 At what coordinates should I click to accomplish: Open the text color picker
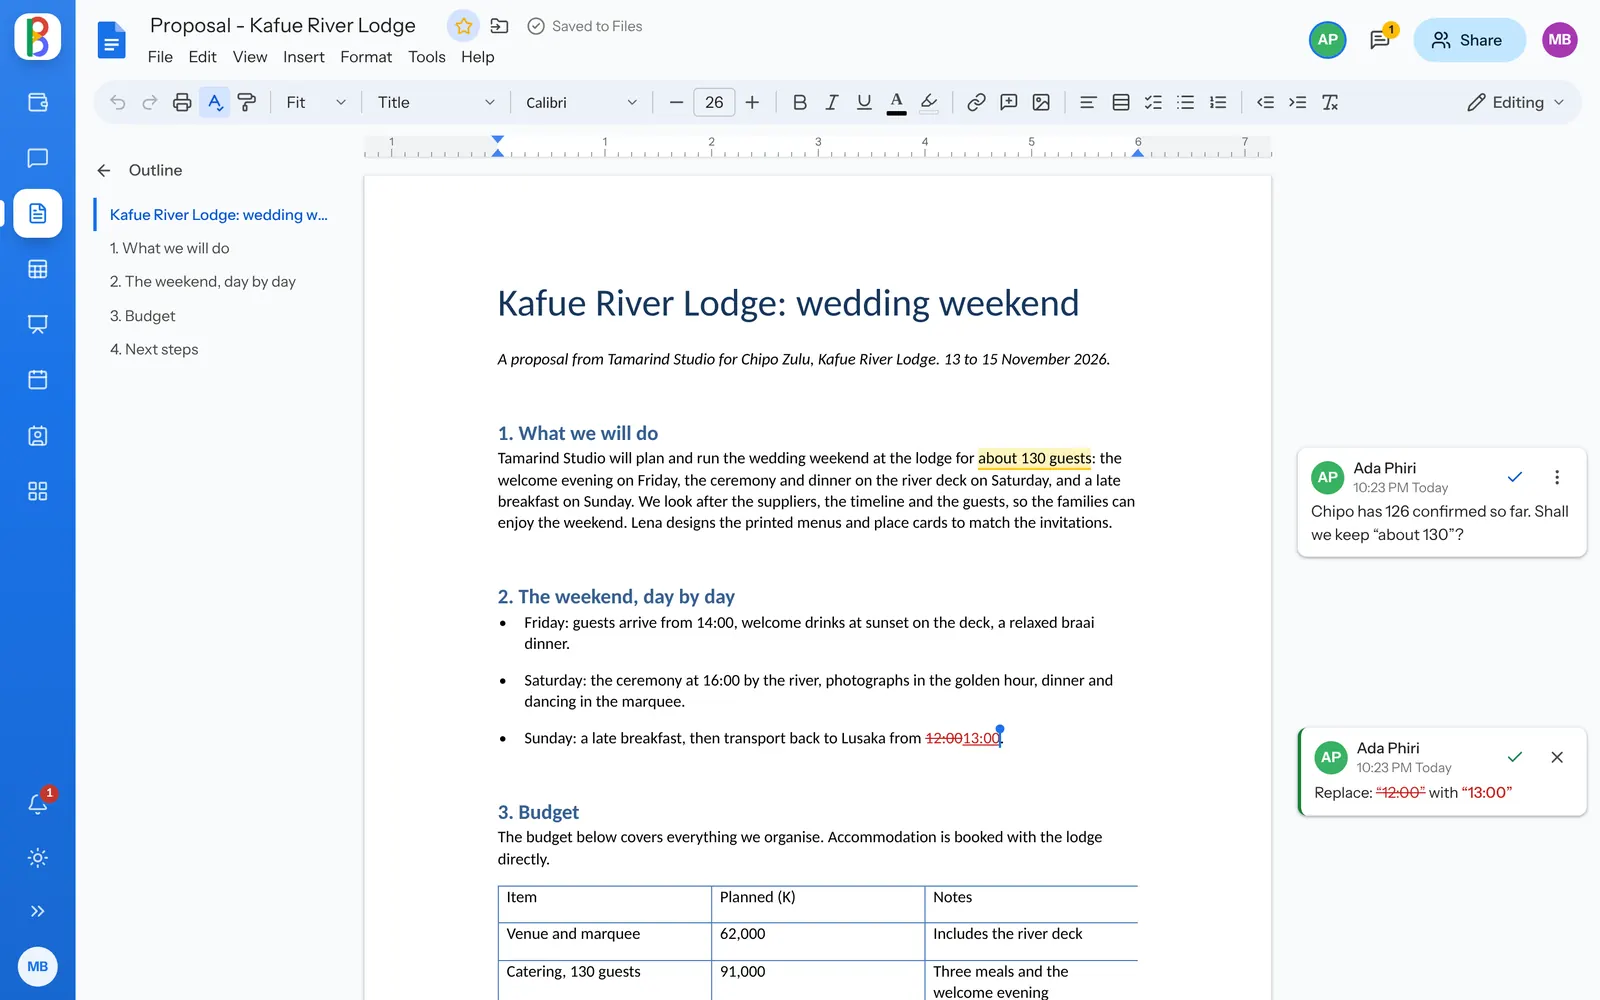896,102
